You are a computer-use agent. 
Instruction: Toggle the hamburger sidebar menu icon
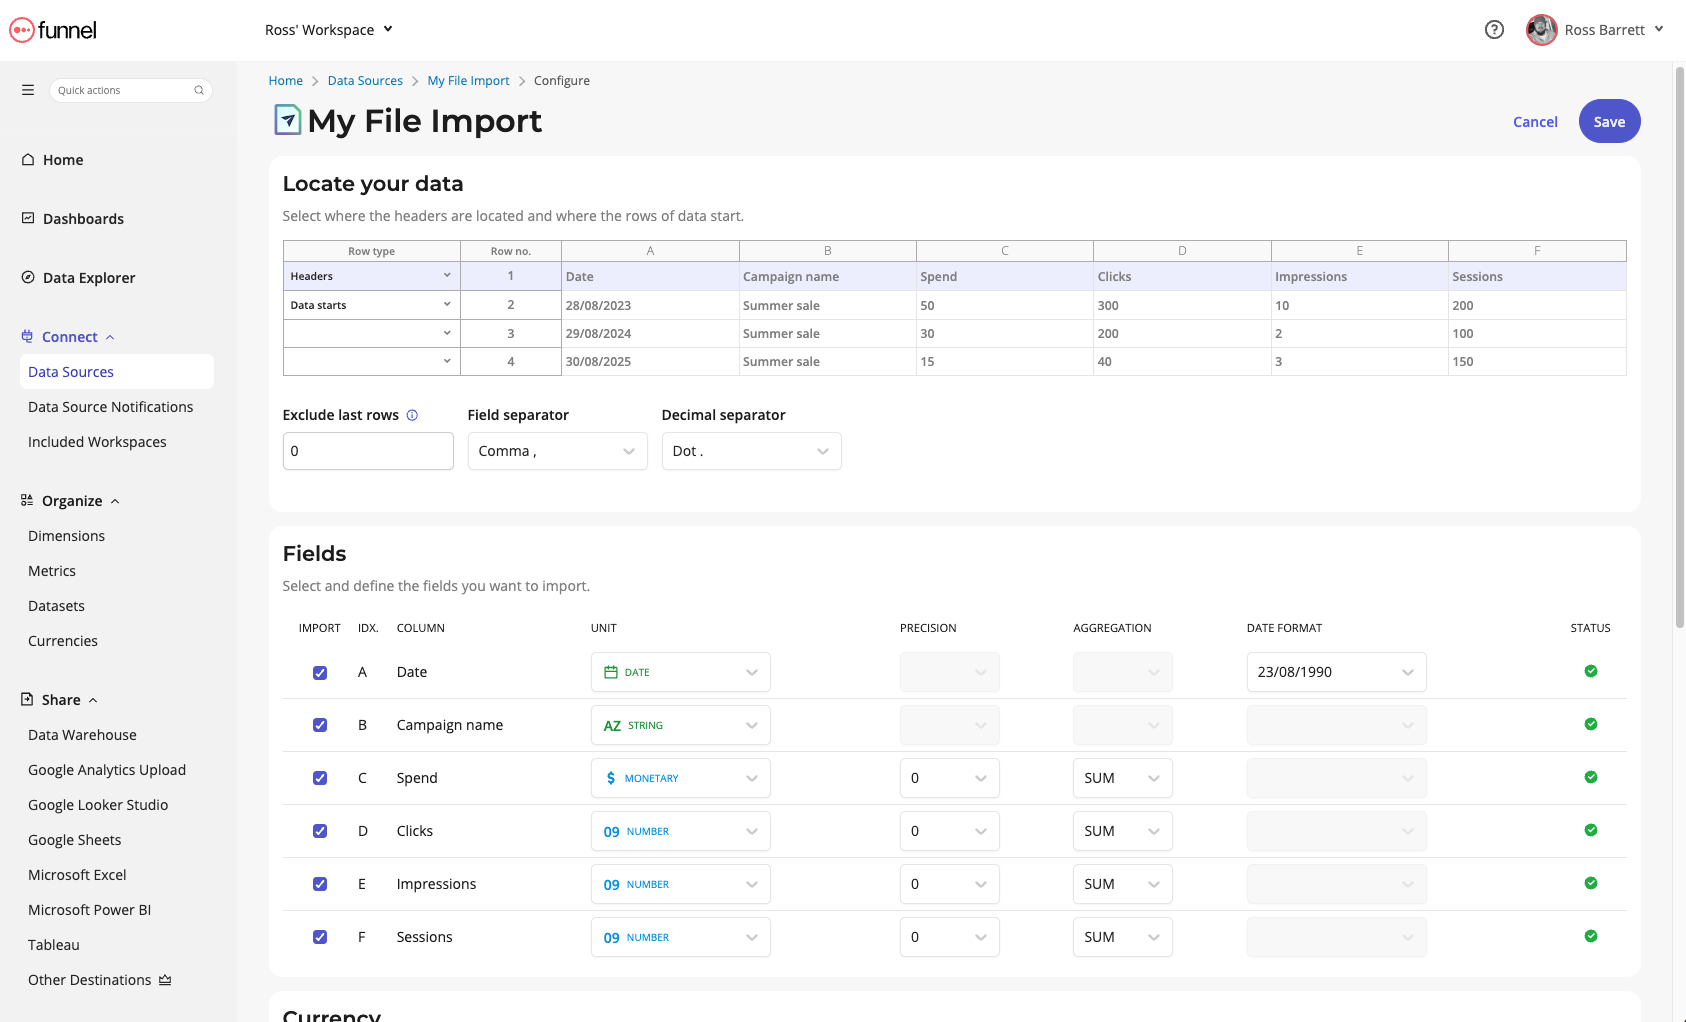(28, 90)
